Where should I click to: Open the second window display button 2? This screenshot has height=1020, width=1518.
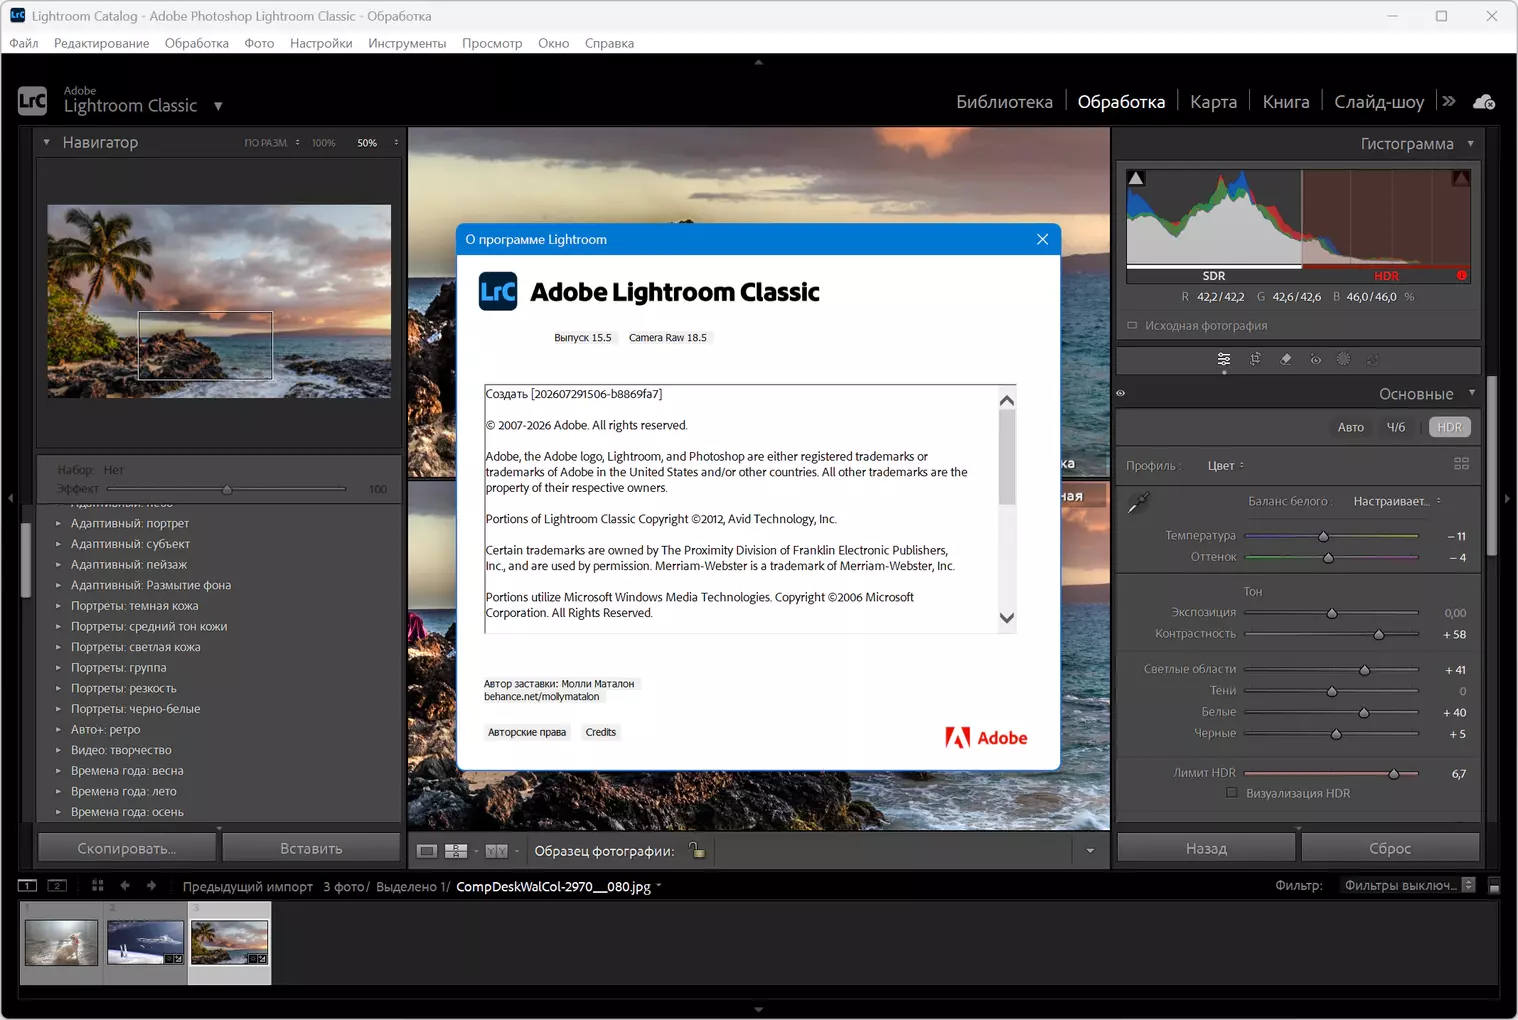coord(58,886)
